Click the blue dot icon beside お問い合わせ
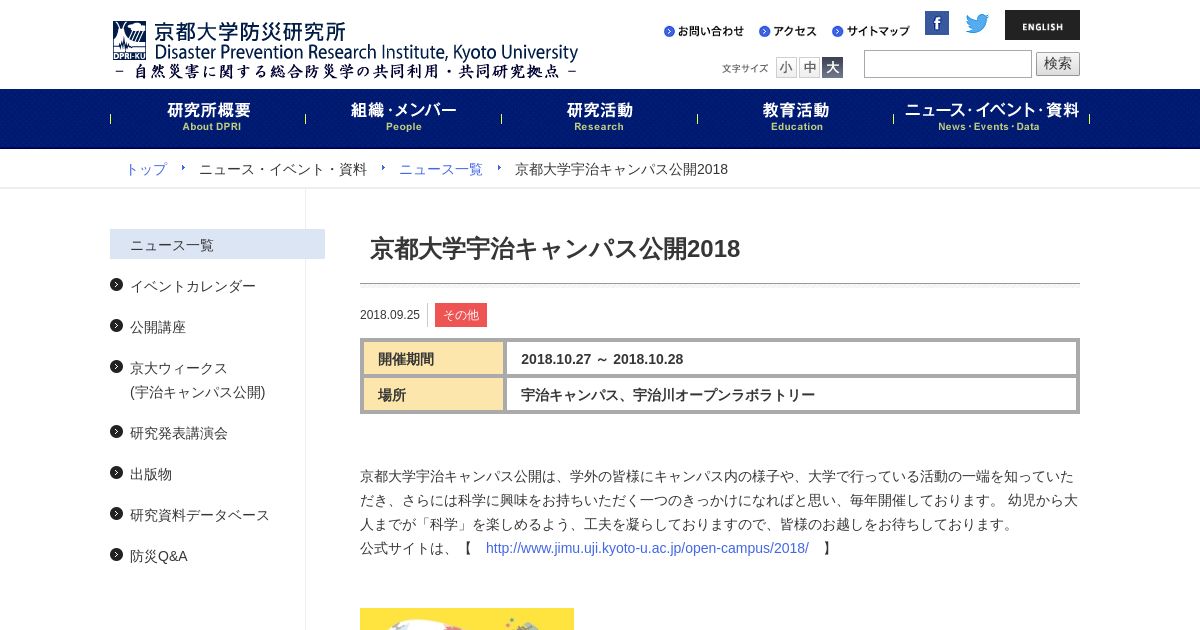 [x=669, y=31]
